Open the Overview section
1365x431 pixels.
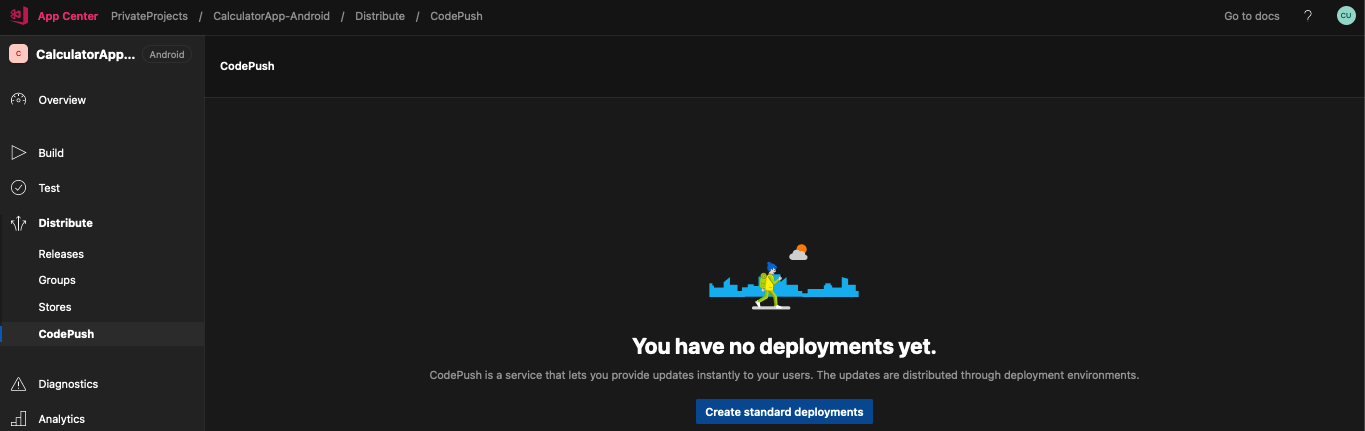click(62, 100)
